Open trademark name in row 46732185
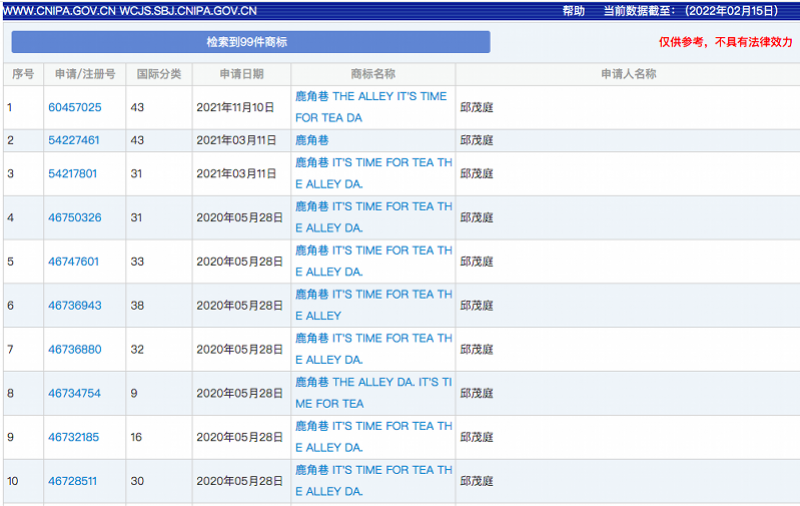The width and height of the screenshot is (800, 506). tap(373, 436)
